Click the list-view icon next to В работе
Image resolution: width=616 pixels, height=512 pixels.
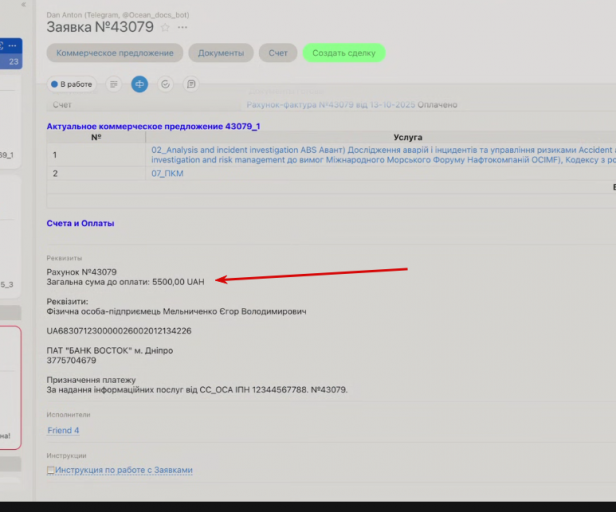point(114,84)
